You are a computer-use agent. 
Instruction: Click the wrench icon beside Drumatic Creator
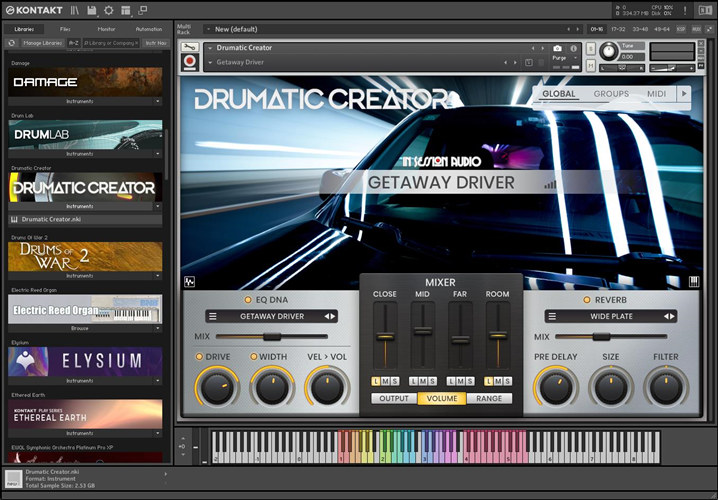coord(190,48)
